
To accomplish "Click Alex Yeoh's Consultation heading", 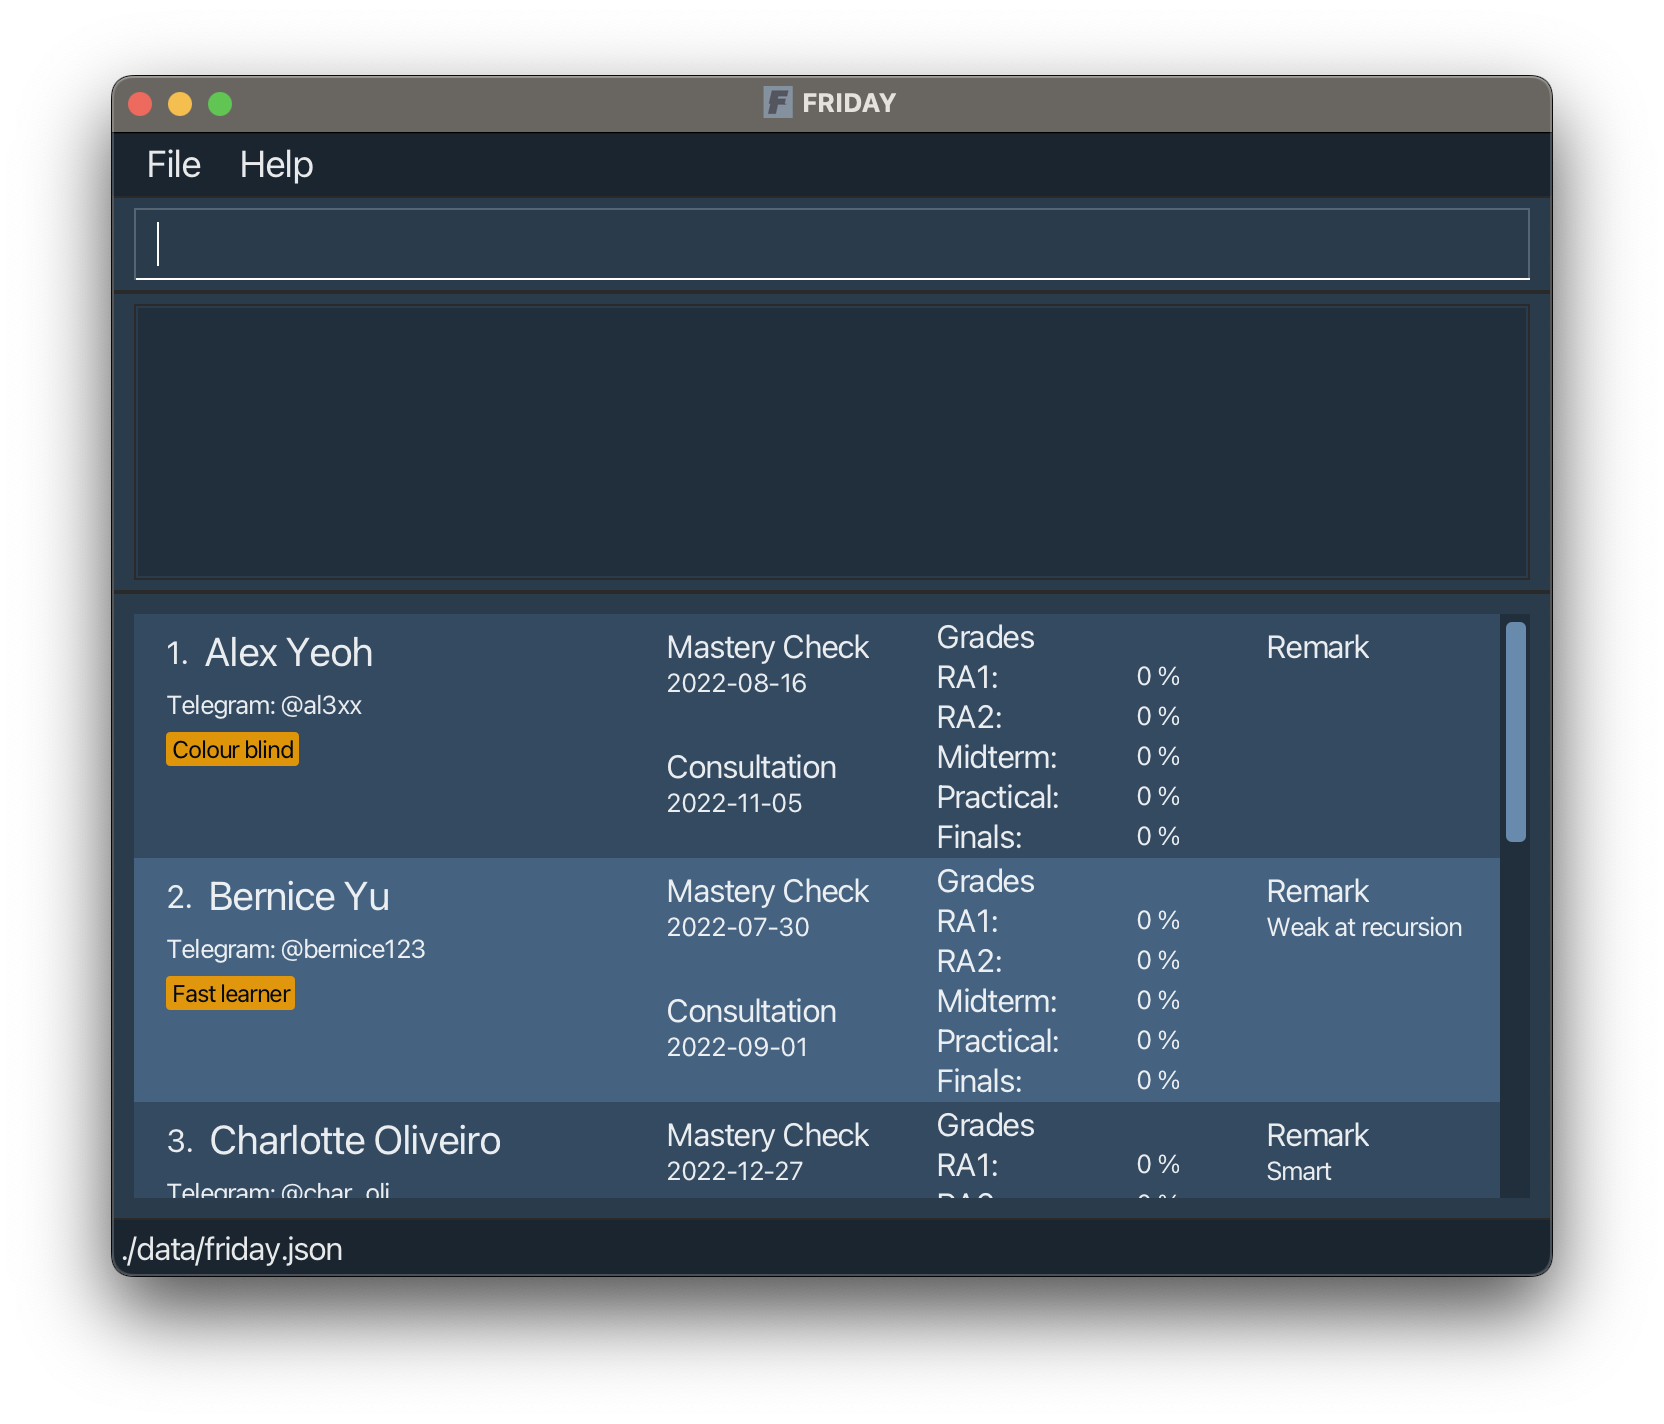I will 751,767.
